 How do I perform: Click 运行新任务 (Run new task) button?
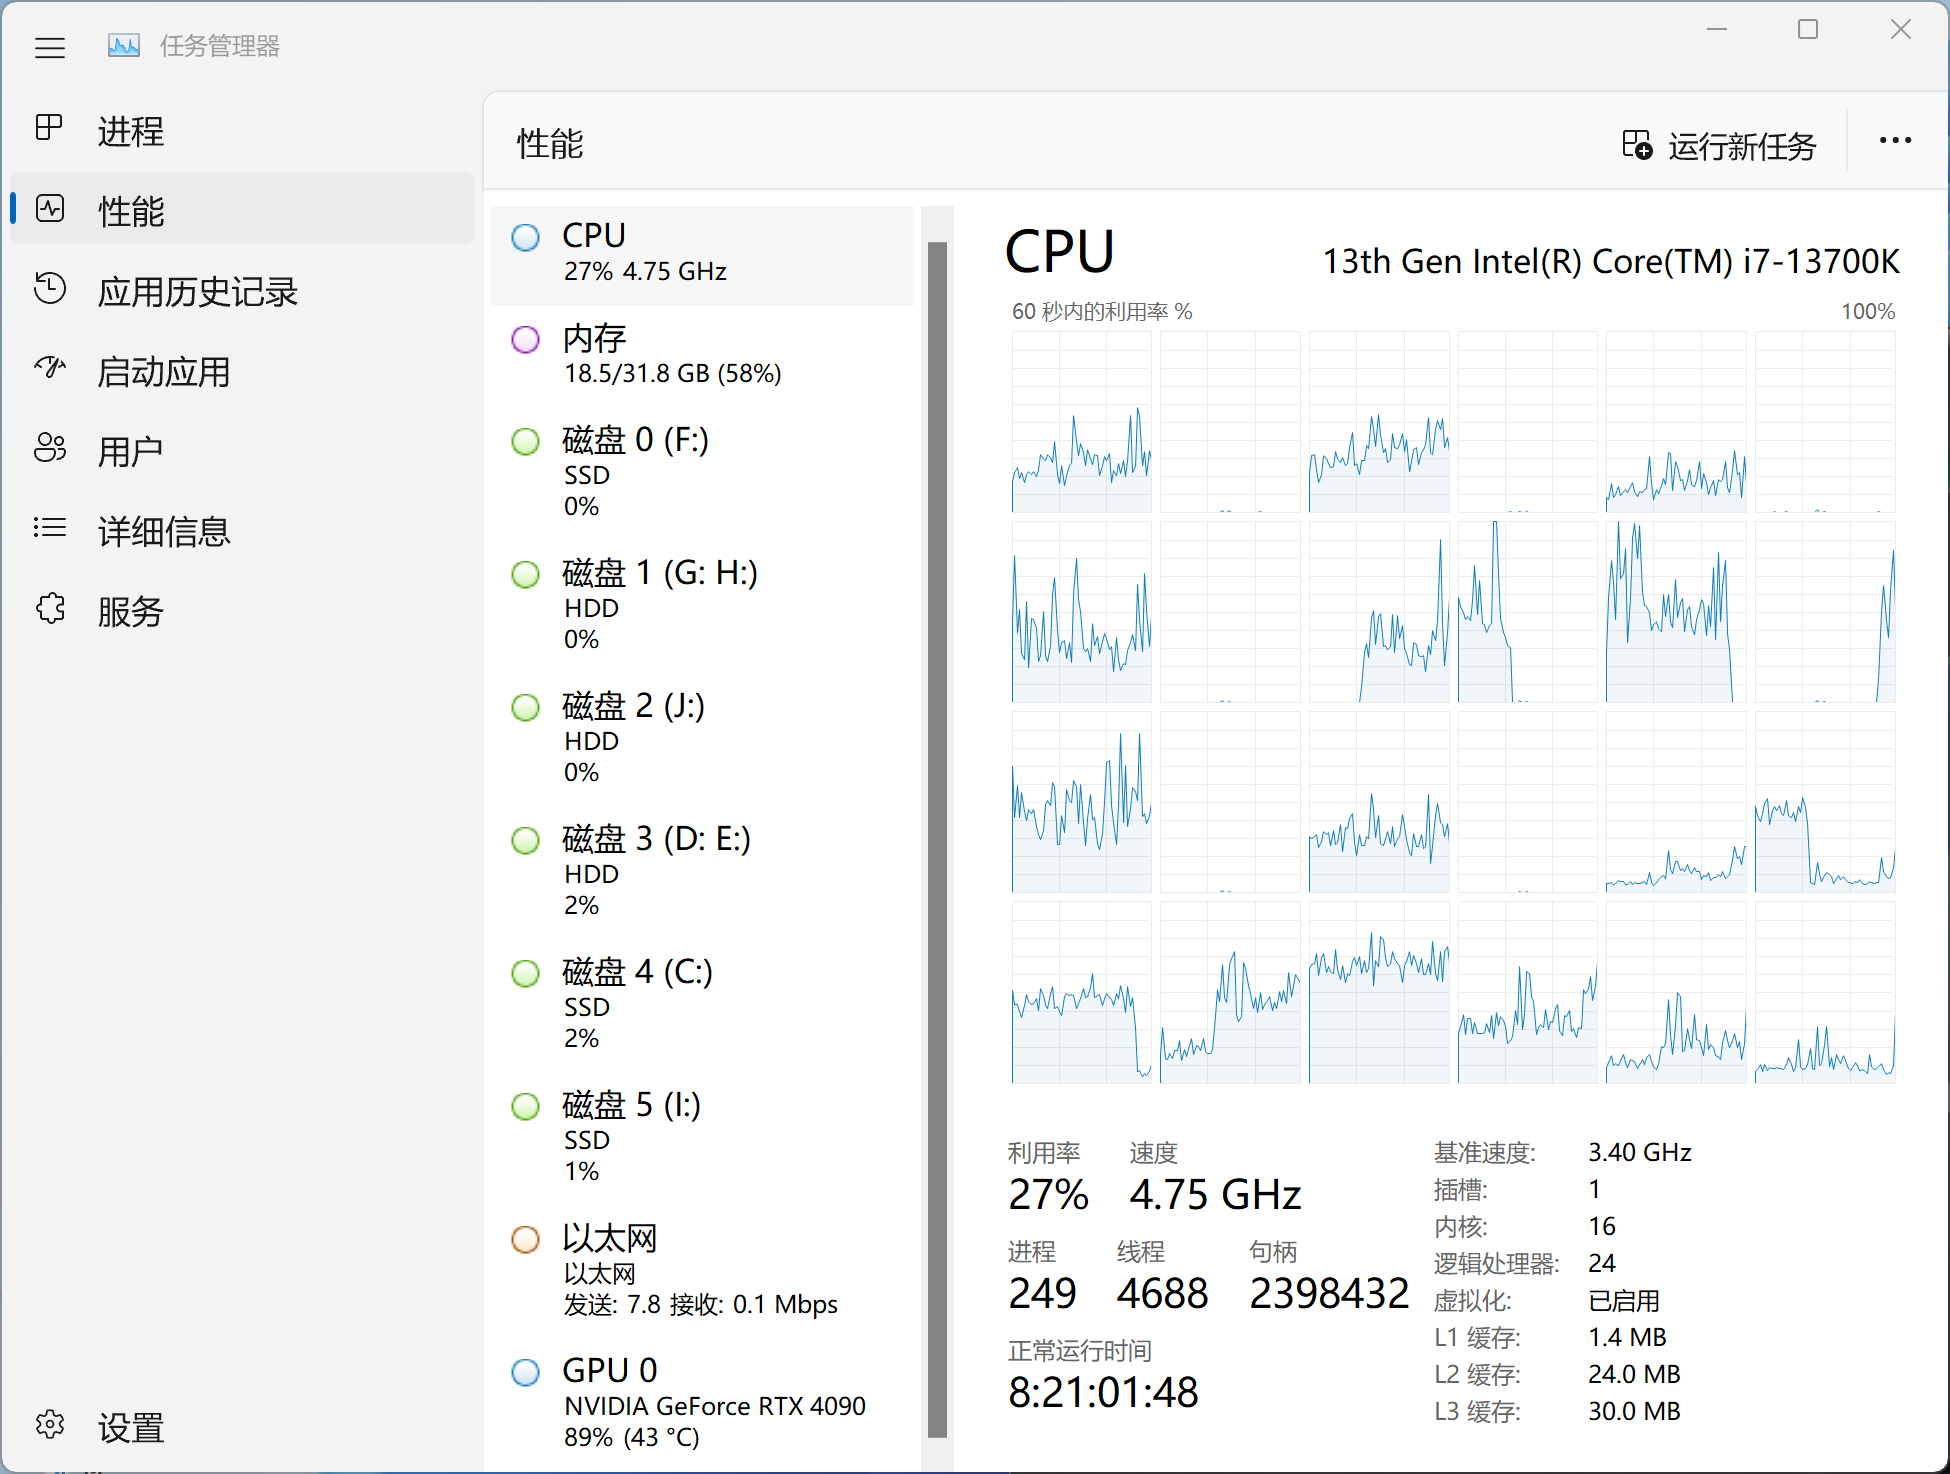click(x=1719, y=146)
